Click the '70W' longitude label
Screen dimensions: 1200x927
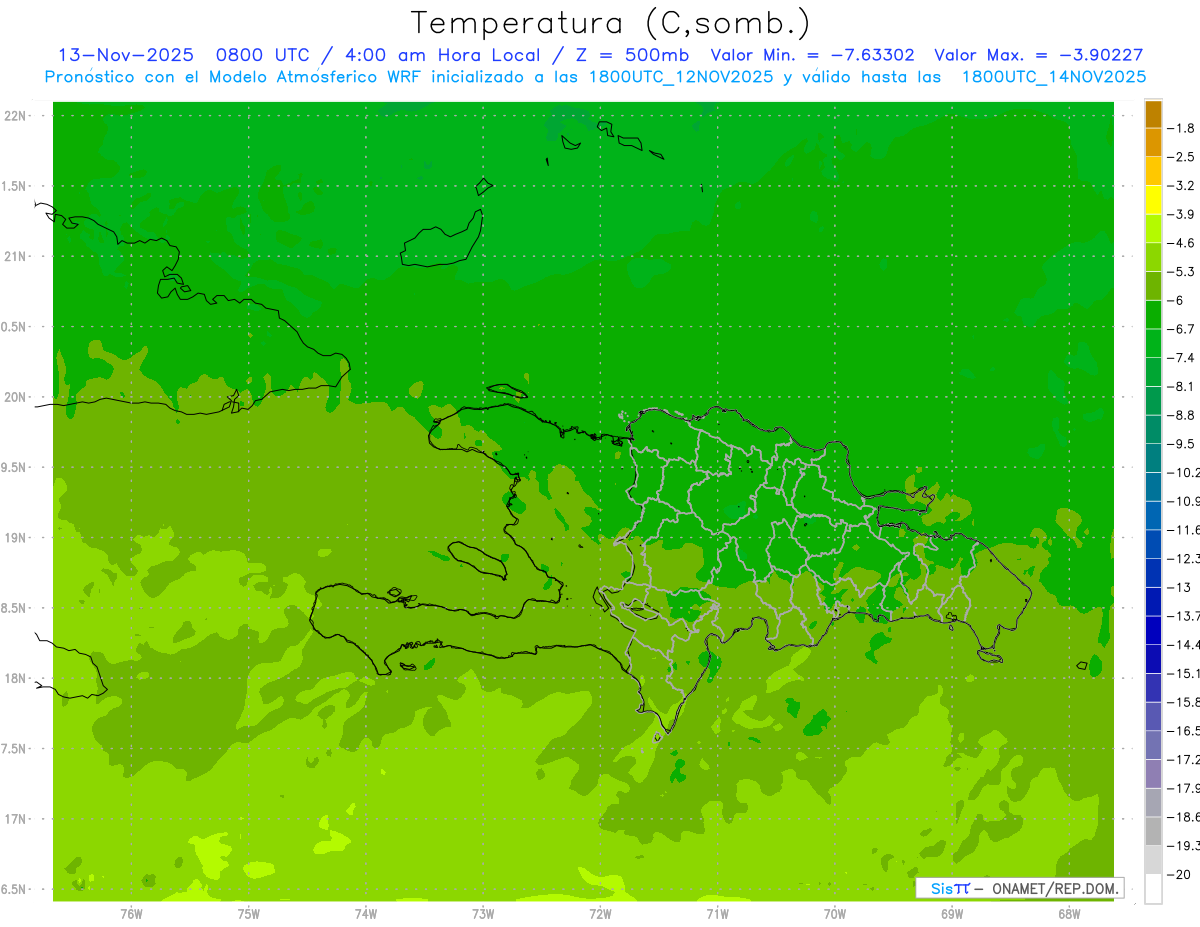(835, 914)
